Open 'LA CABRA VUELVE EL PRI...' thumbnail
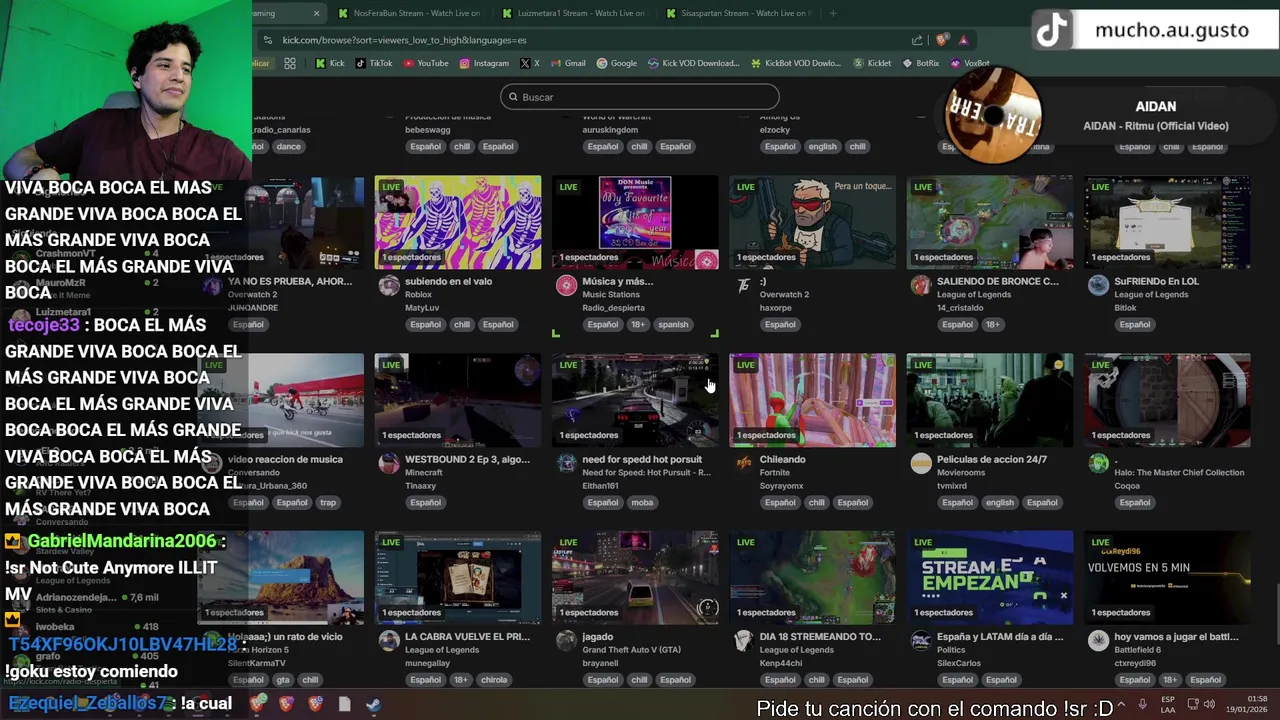The height and width of the screenshot is (720, 1280). pyautogui.click(x=458, y=578)
